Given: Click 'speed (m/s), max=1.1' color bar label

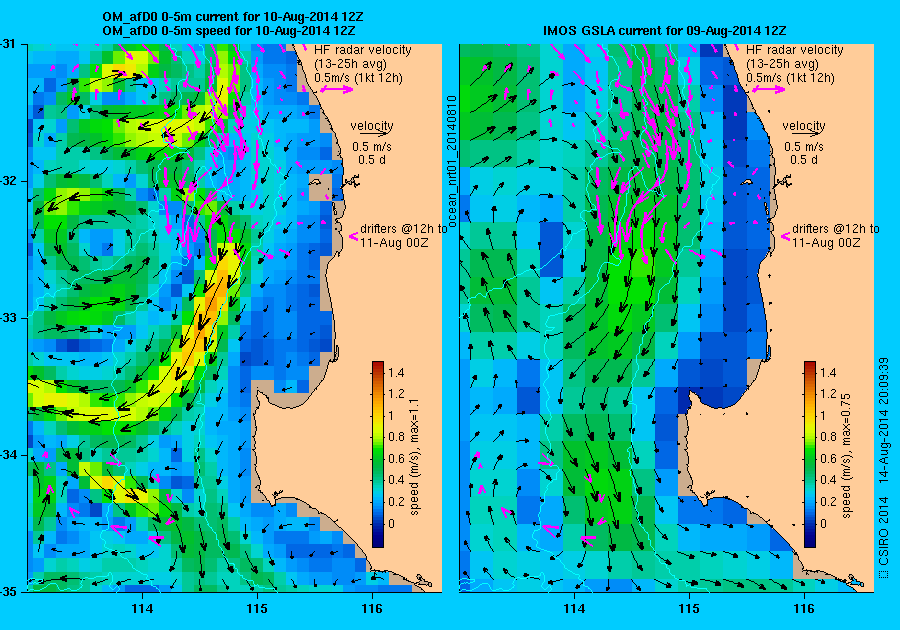Looking at the screenshot, I should (414, 456).
